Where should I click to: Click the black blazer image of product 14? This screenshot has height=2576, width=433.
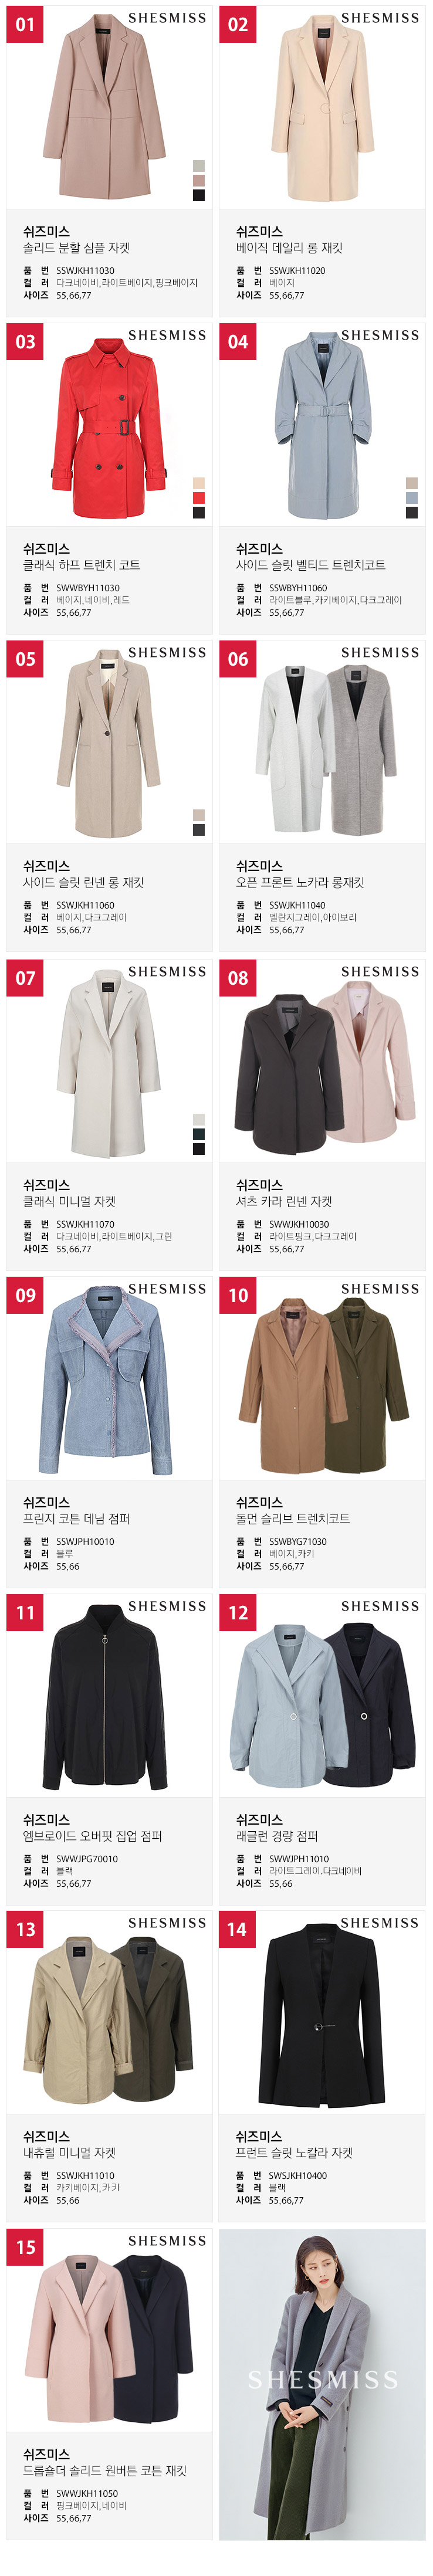point(322,2013)
